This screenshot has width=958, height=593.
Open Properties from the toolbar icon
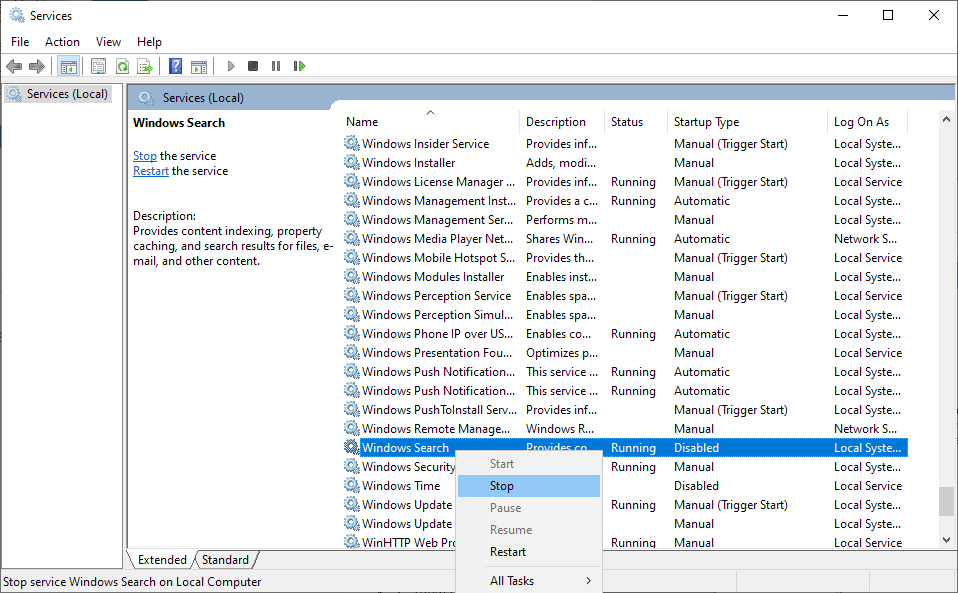(x=98, y=67)
